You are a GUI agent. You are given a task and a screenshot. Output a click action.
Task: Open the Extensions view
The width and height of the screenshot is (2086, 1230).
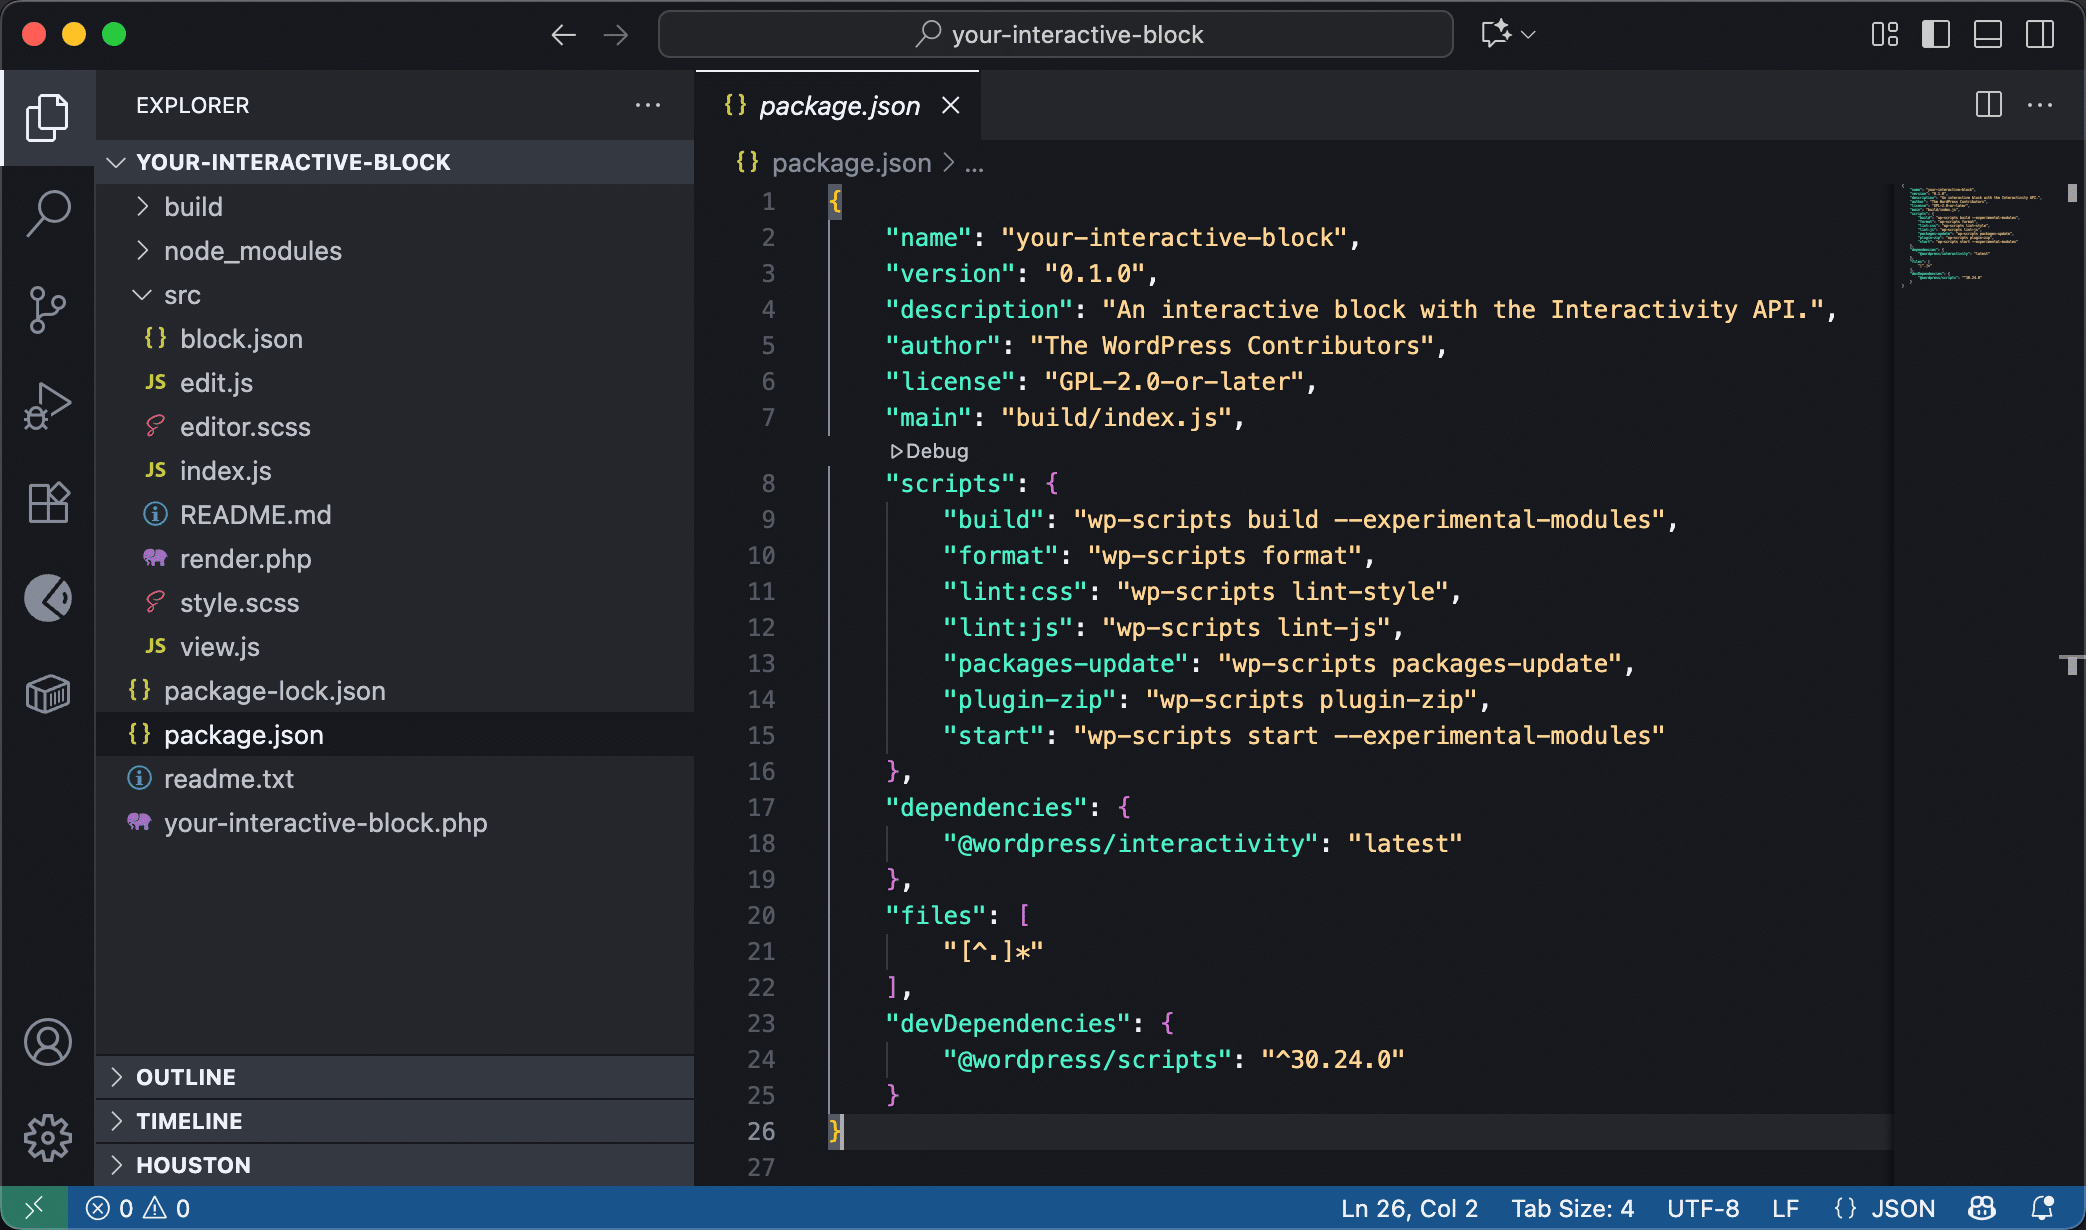47,501
